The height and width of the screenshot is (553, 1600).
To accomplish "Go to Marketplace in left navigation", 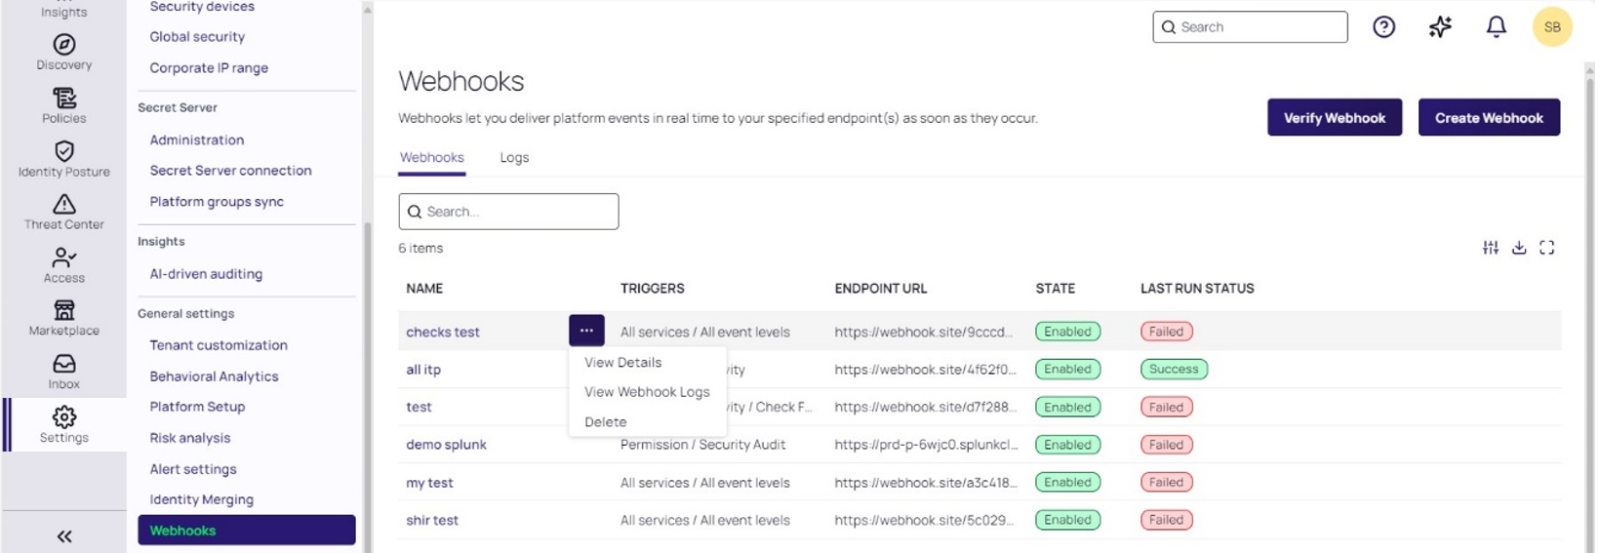I will pos(64,317).
